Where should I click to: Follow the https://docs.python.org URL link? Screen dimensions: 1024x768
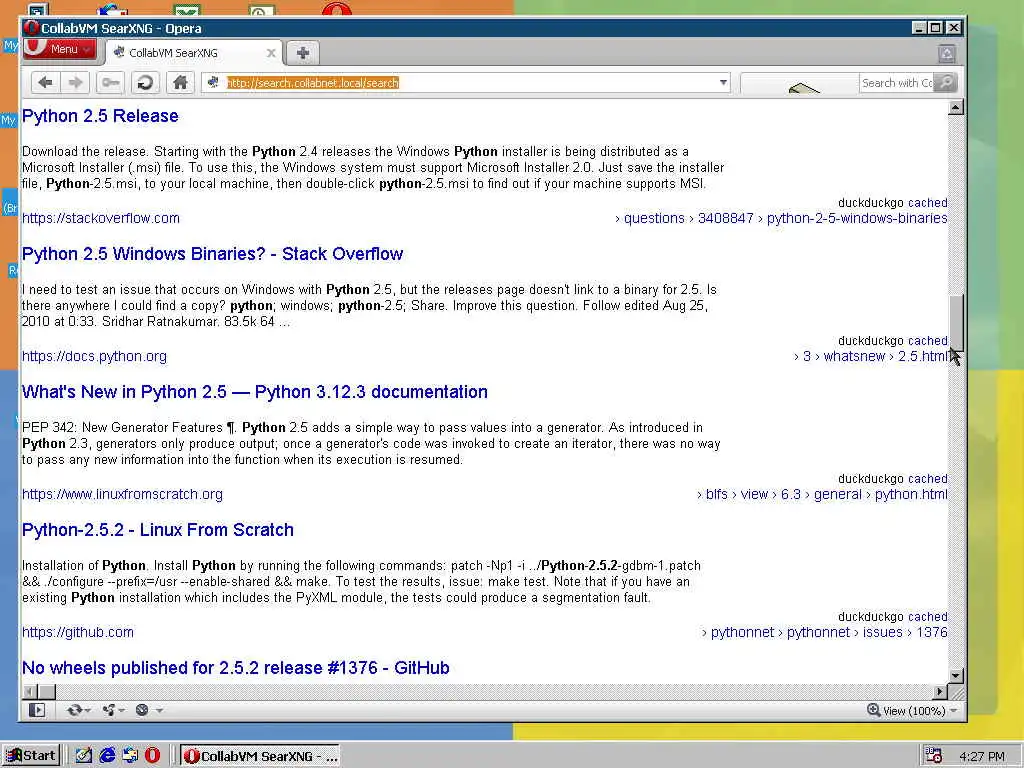(94, 357)
